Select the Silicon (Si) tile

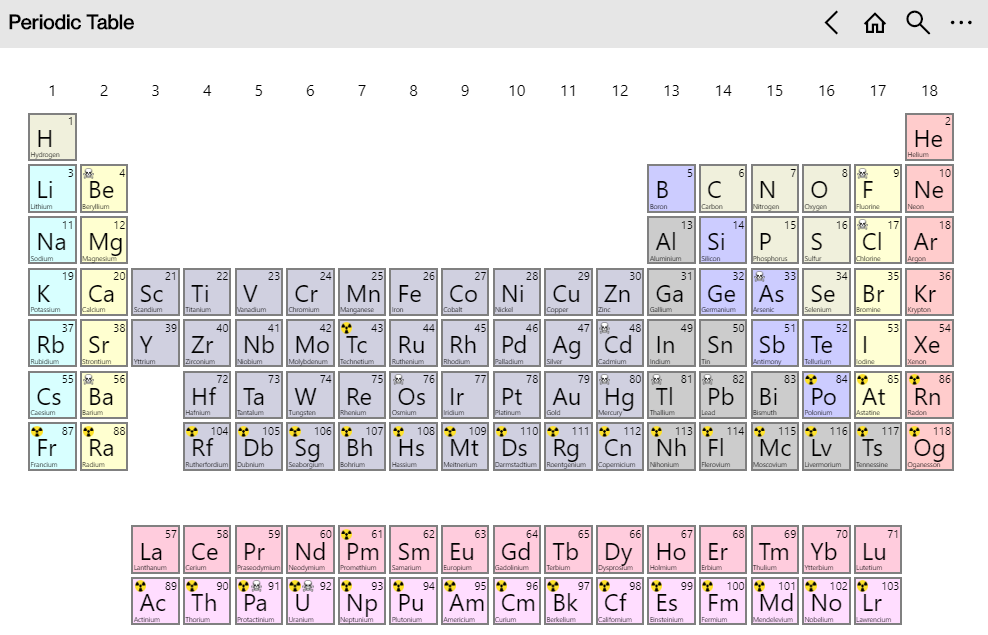click(x=723, y=240)
